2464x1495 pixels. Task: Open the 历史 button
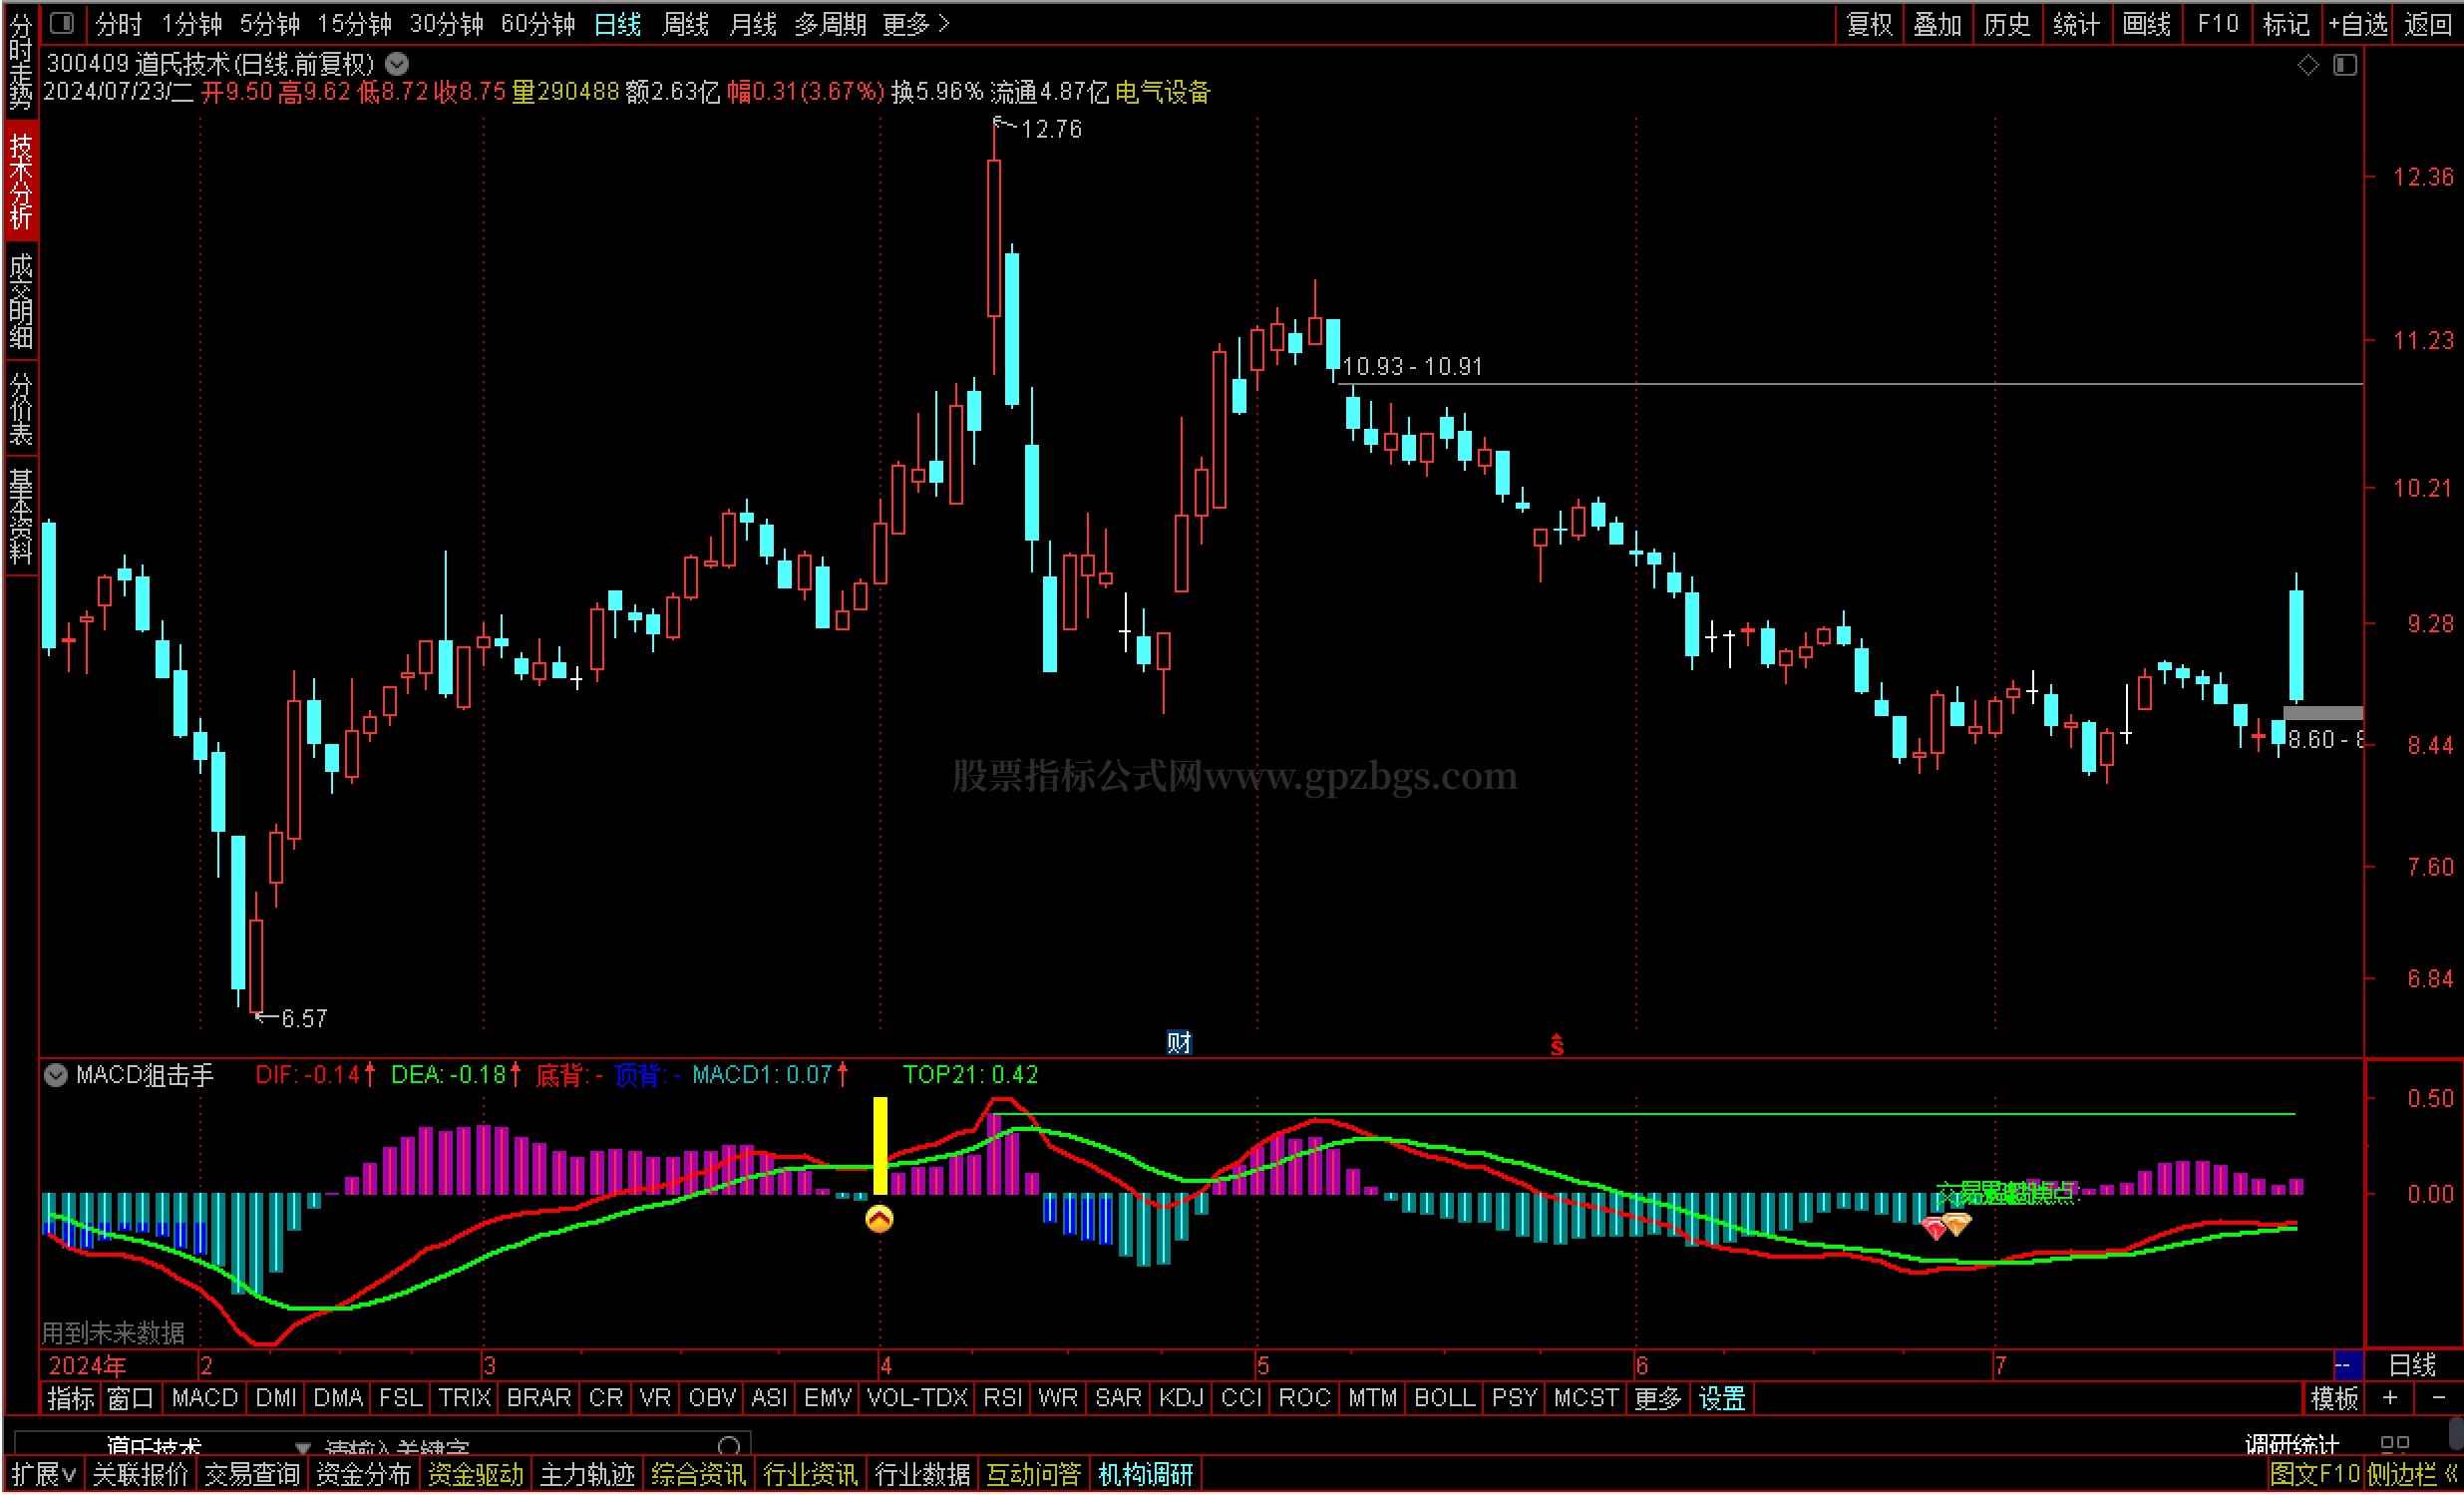[2007, 23]
